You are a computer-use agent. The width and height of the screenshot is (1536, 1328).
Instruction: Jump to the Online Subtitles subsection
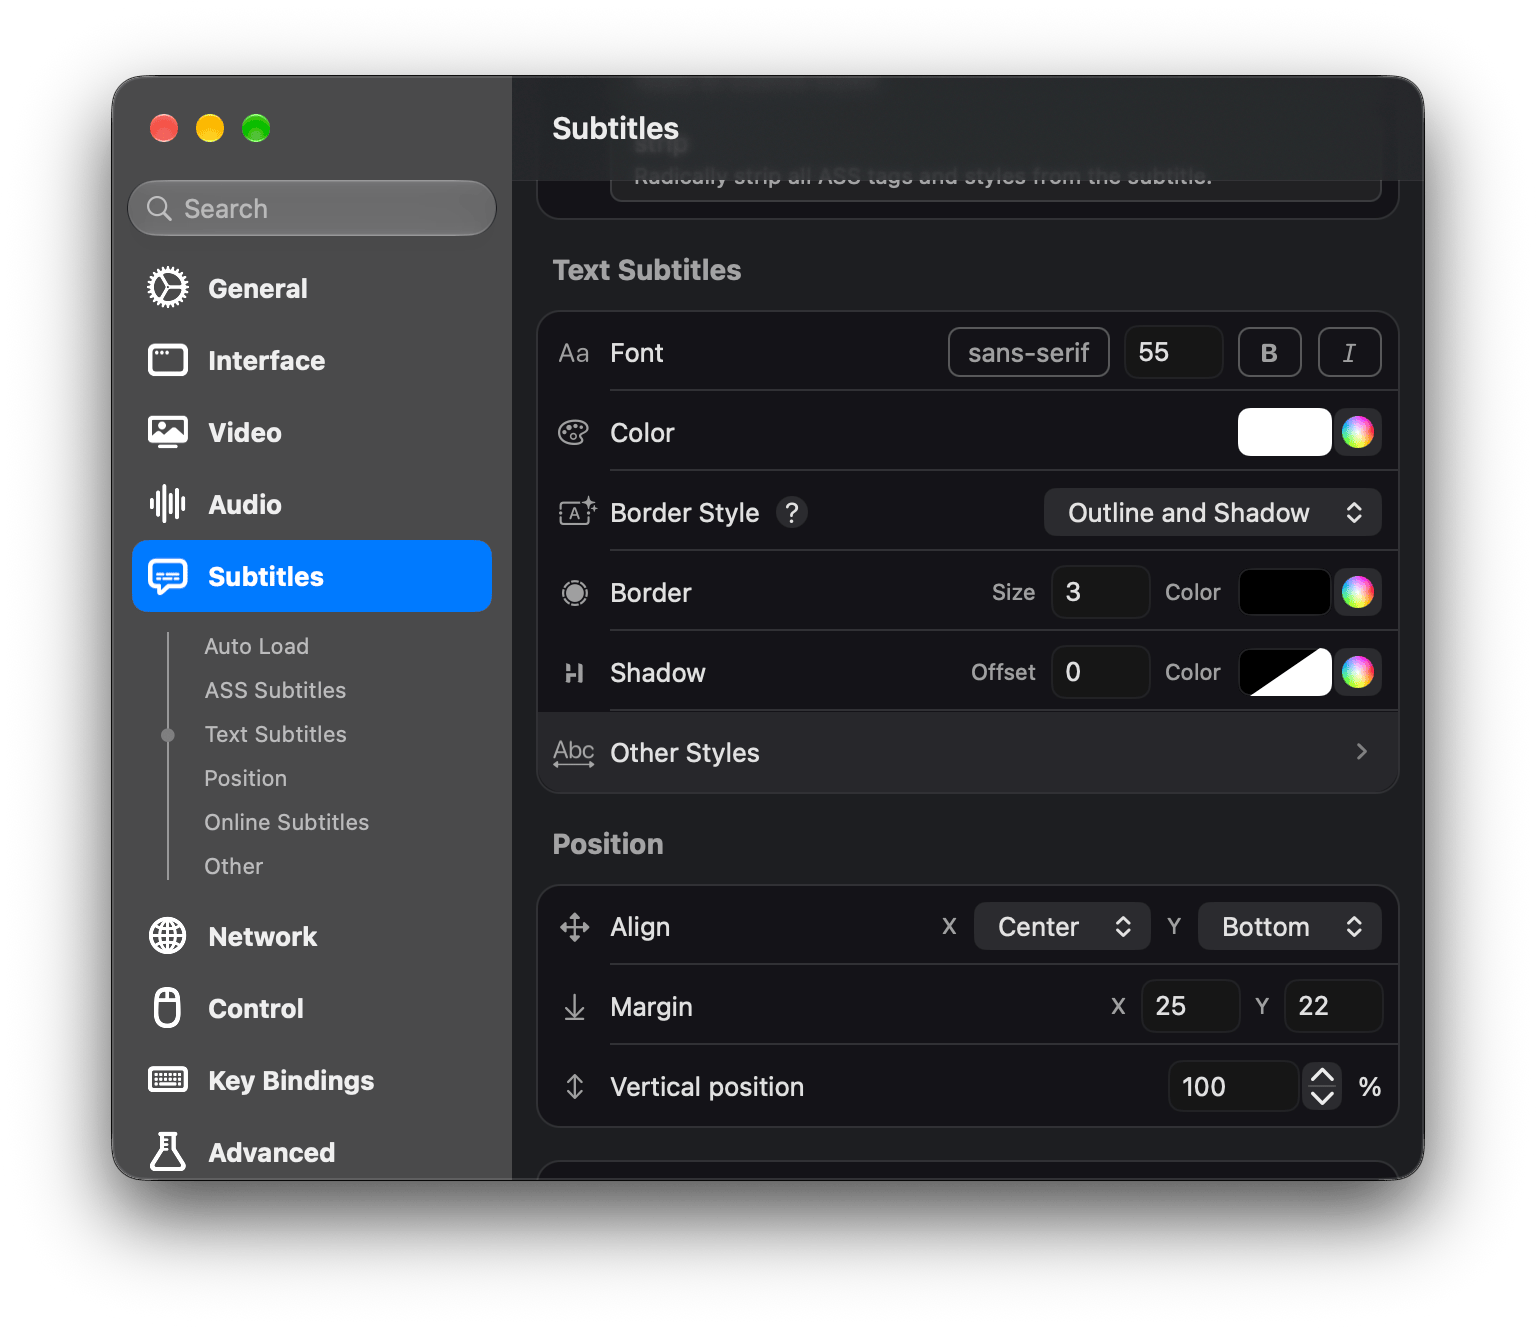287,822
